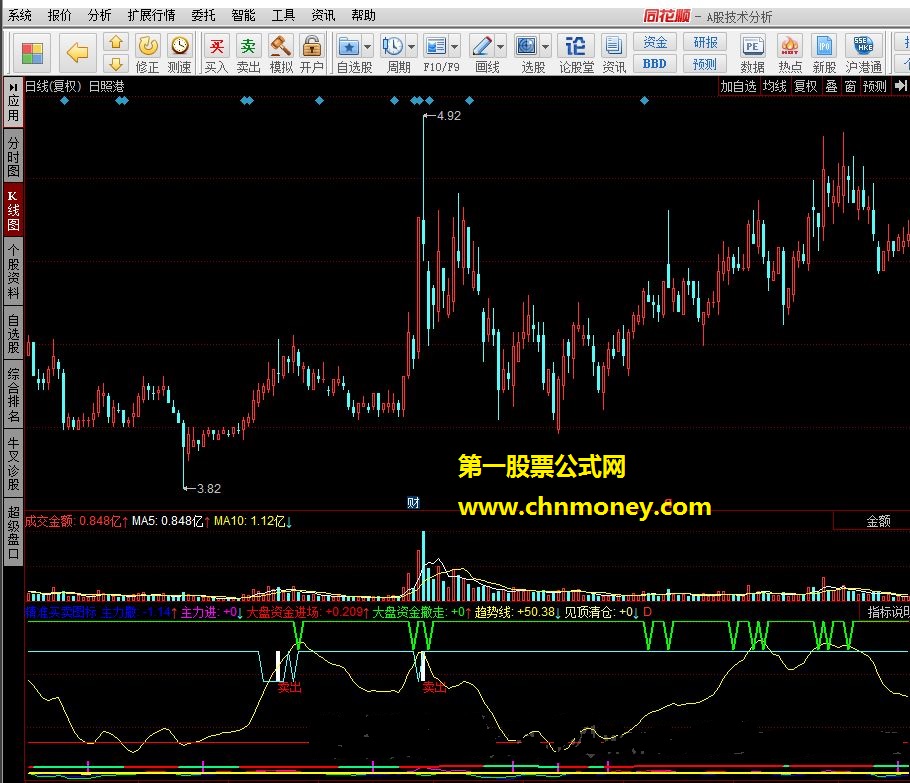910x783 pixels.
Task: Click the 资金 capital flow button
Action: (655, 42)
